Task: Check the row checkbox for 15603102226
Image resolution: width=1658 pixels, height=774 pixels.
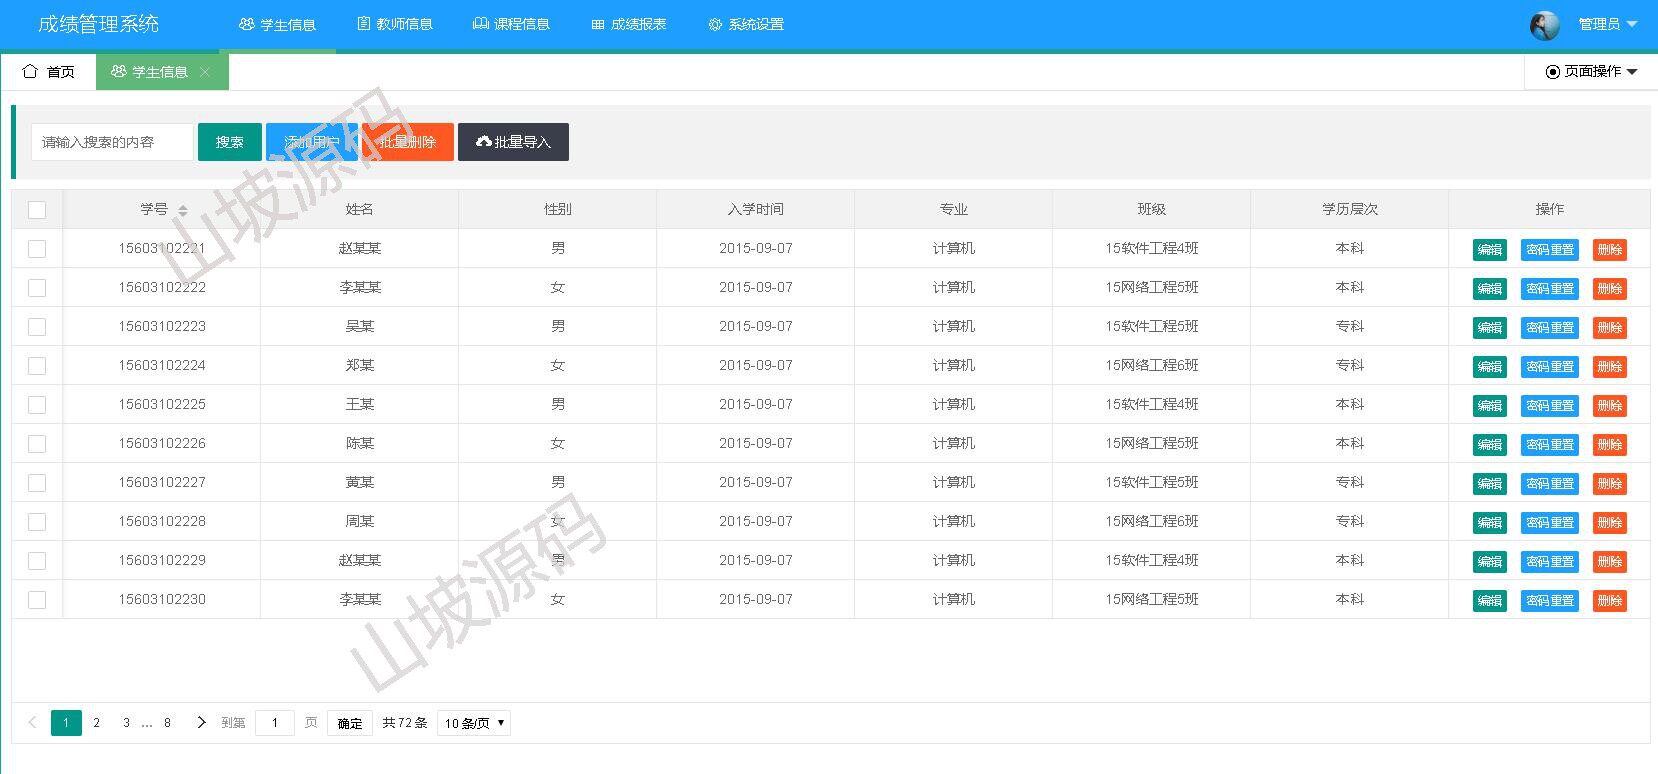Action: [x=37, y=444]
